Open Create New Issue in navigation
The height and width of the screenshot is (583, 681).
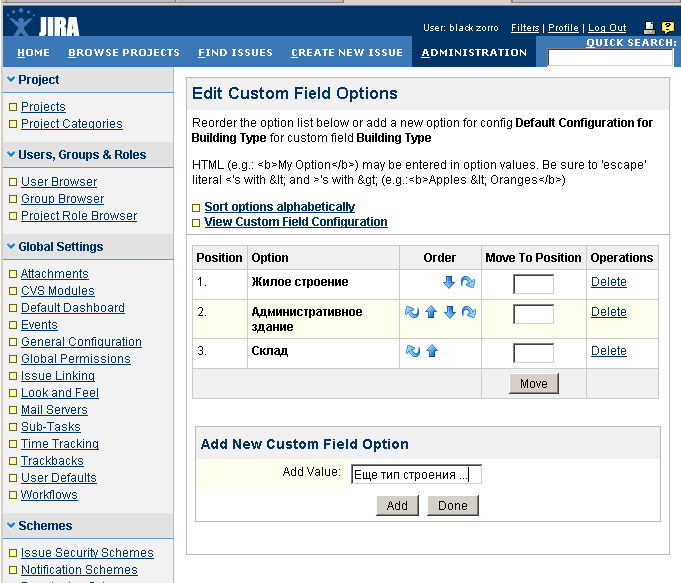coord(347,53)
